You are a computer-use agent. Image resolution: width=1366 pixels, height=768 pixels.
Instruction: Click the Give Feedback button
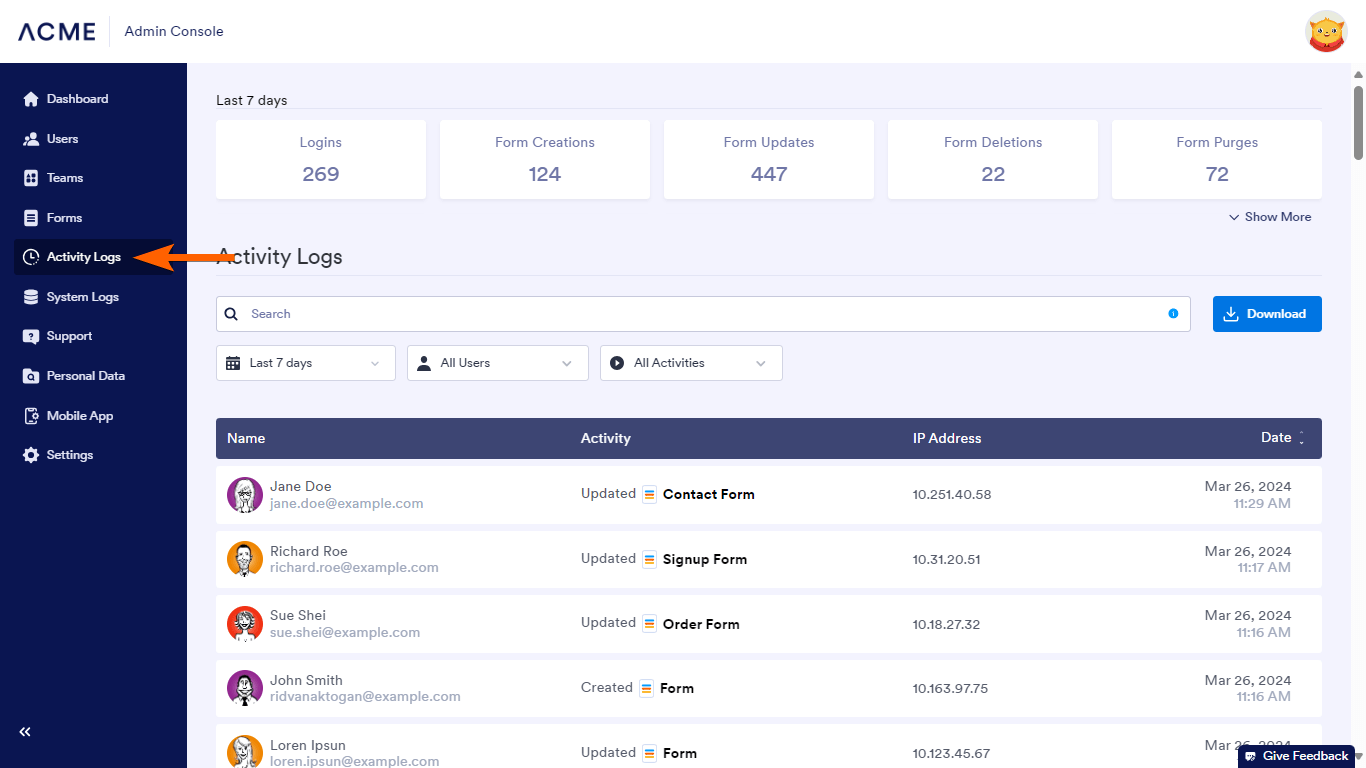pos(1297,756)
